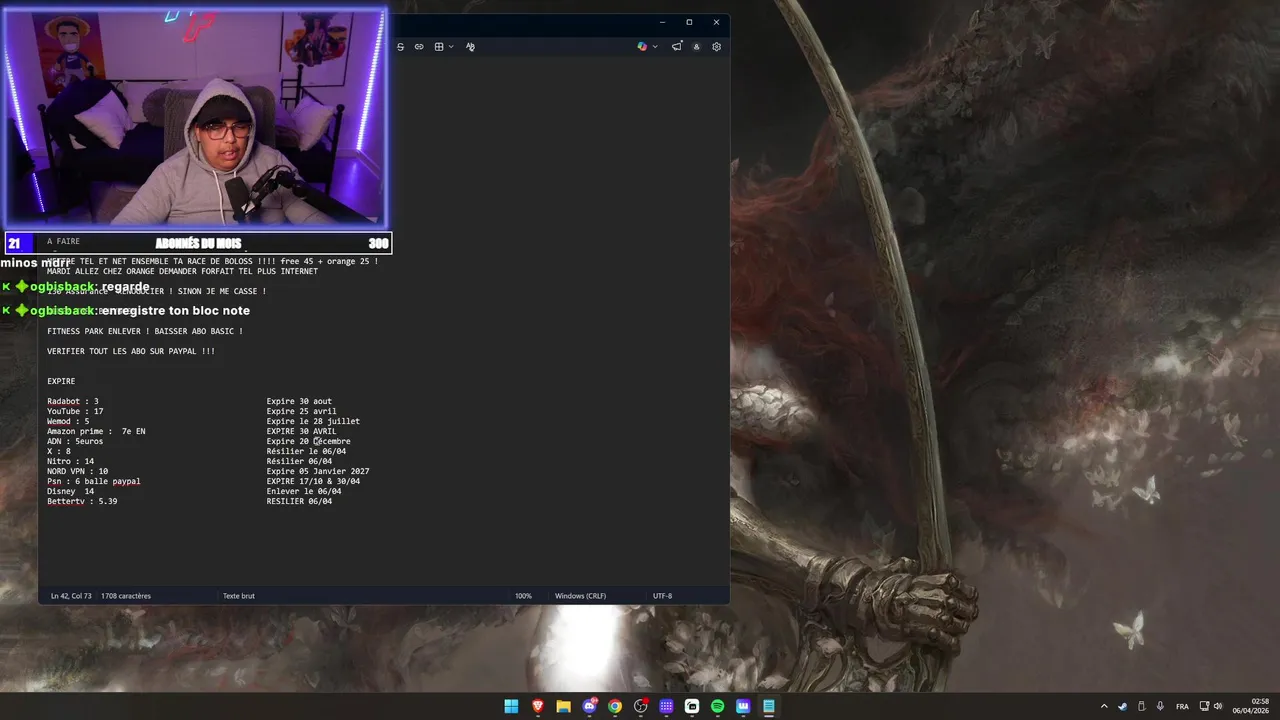Click the text 'Enlever le 06/04'

[x=304, y=491]
